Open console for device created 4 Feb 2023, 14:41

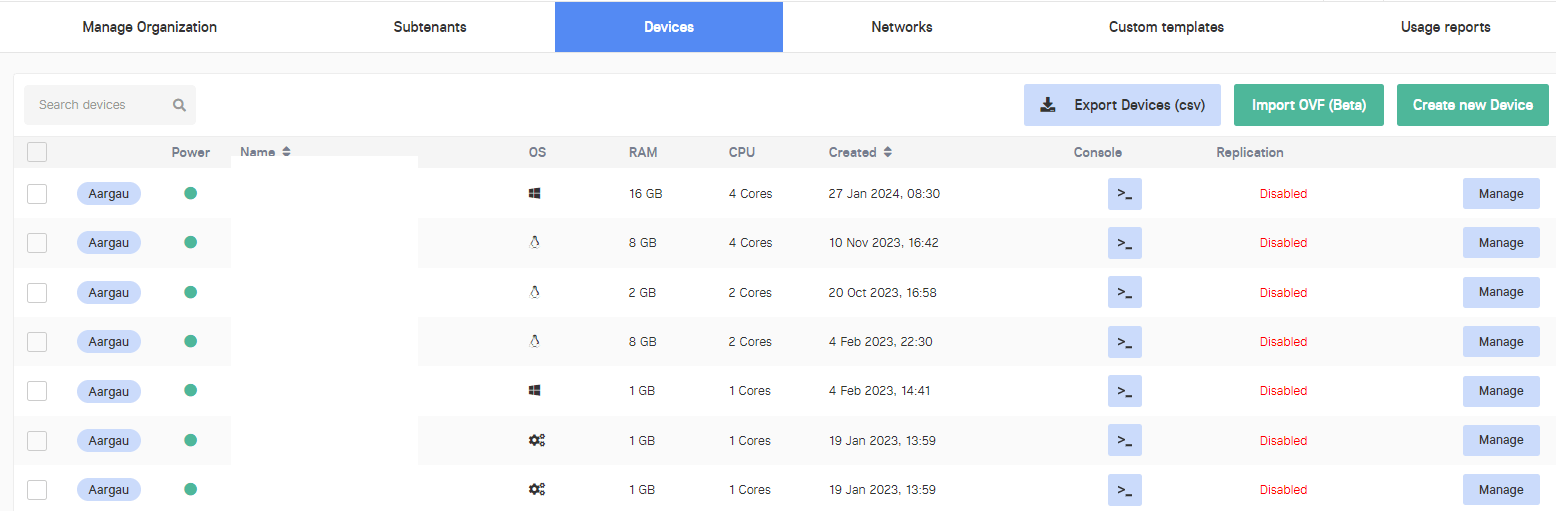coord(1124,391)
